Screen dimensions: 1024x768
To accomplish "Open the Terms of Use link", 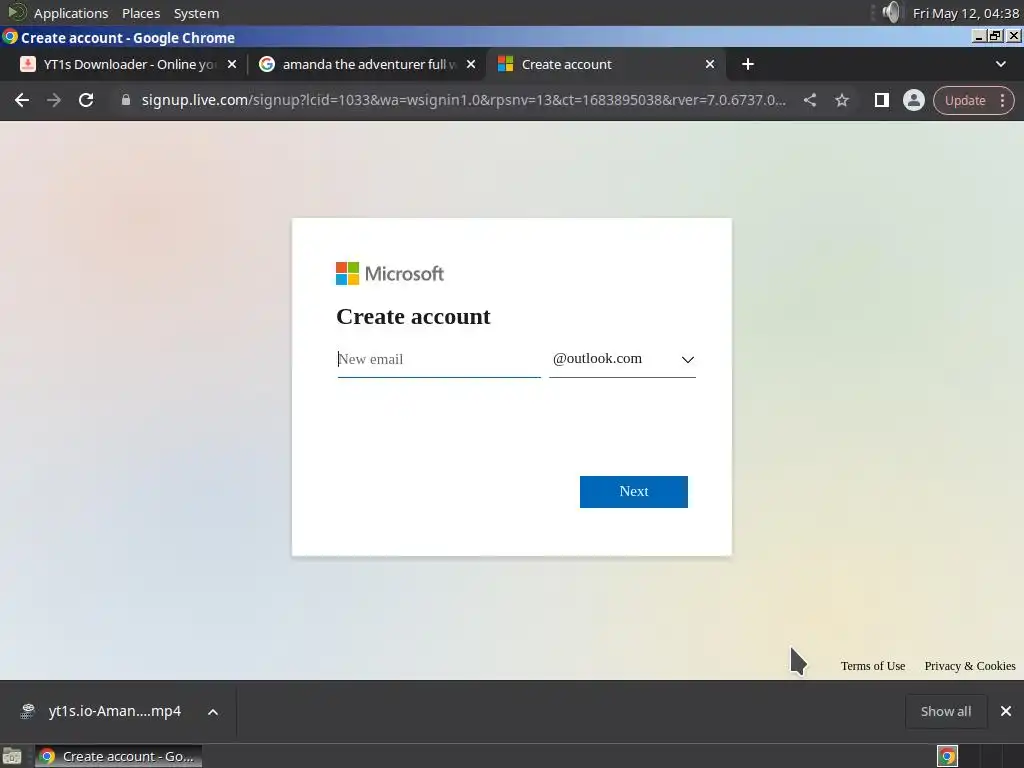I will tap(872, 665).
